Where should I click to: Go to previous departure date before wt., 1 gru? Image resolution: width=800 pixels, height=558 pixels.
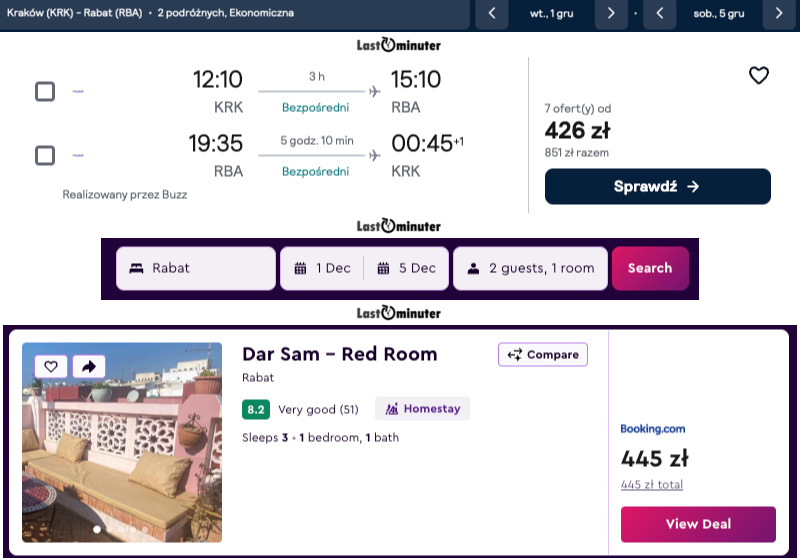click(492, 13)
